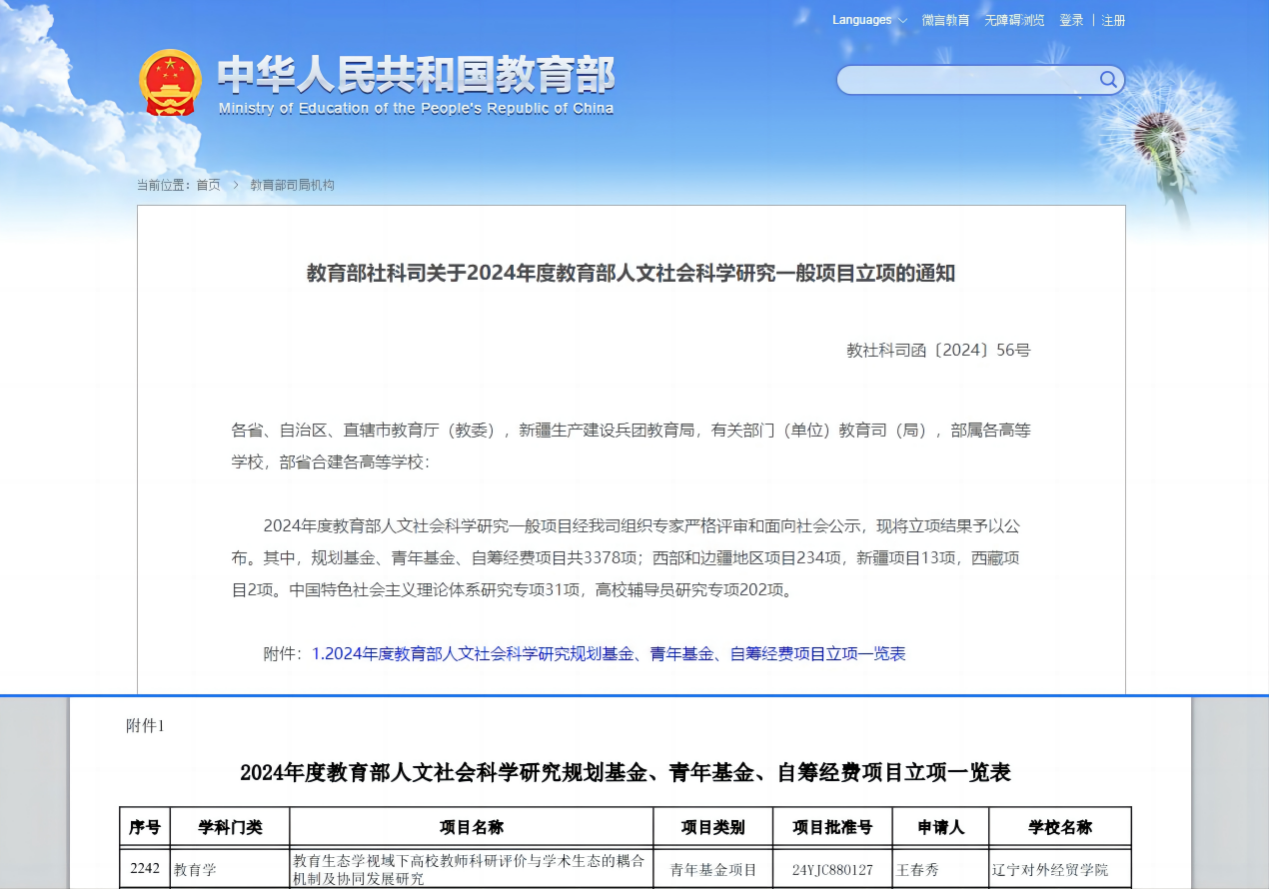This screenshot has height=889, width=1269.
Task: Click the English ministry name subtitle
Action: point(416,108)
